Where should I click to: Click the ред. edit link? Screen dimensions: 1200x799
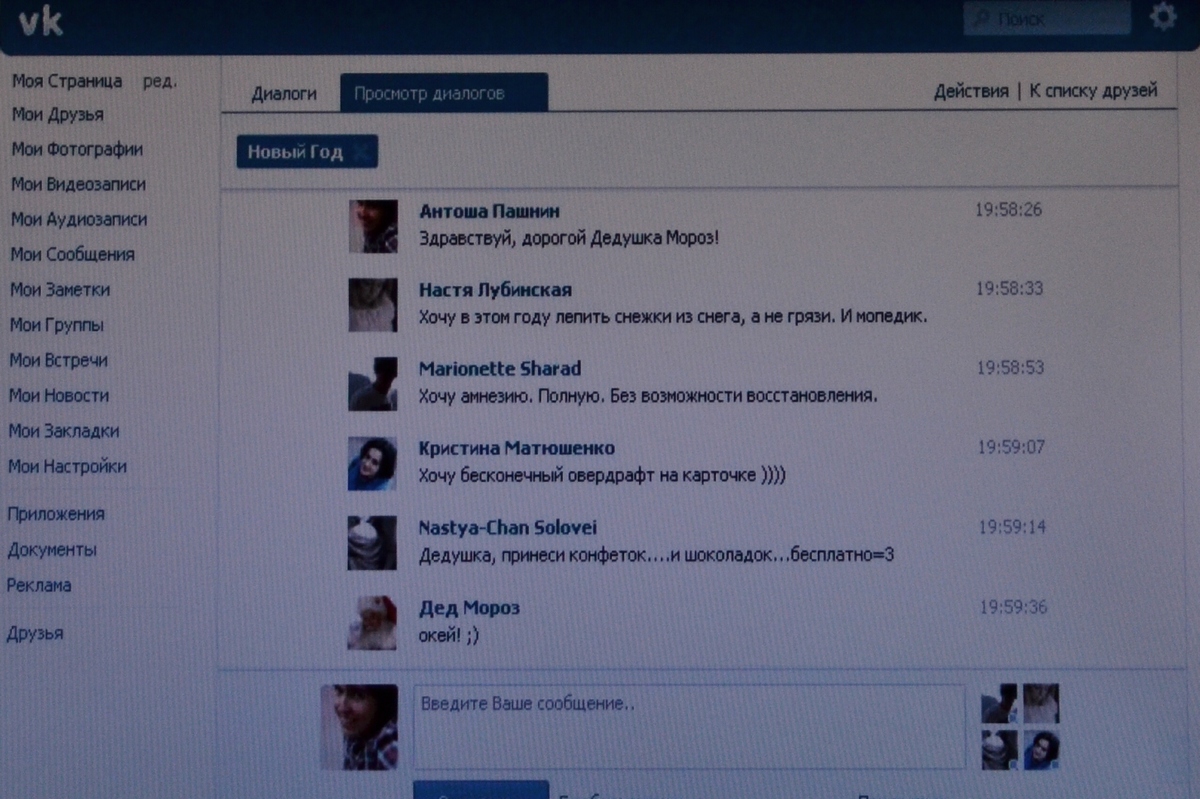click(x=160, y=81)
